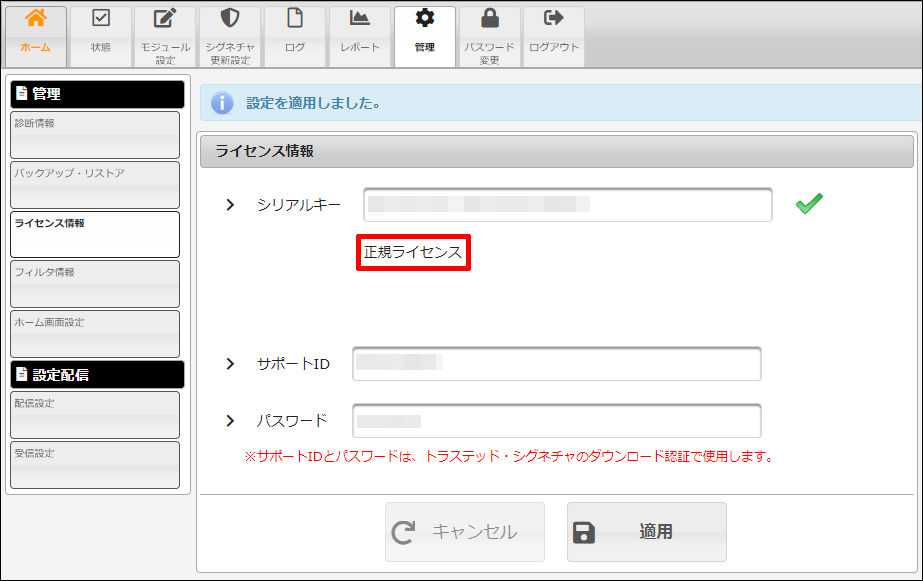Click the 適用 save button
This screenshot has width=923, height=581.
(x=646, y=532)
